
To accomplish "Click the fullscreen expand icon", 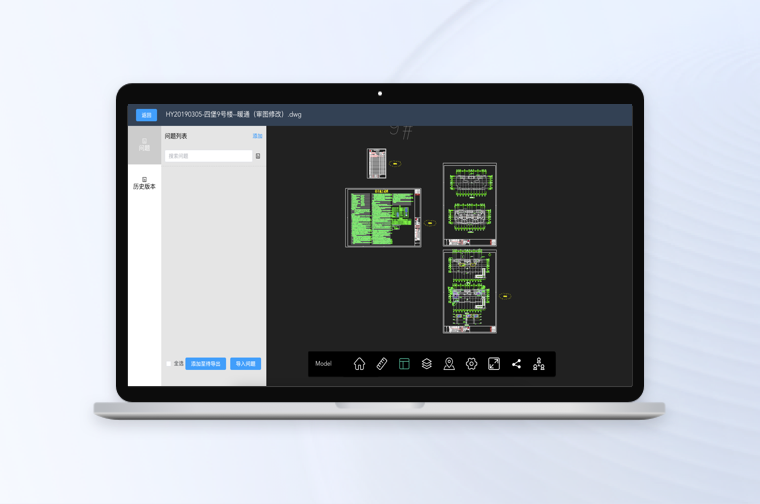I will (494, 364).
